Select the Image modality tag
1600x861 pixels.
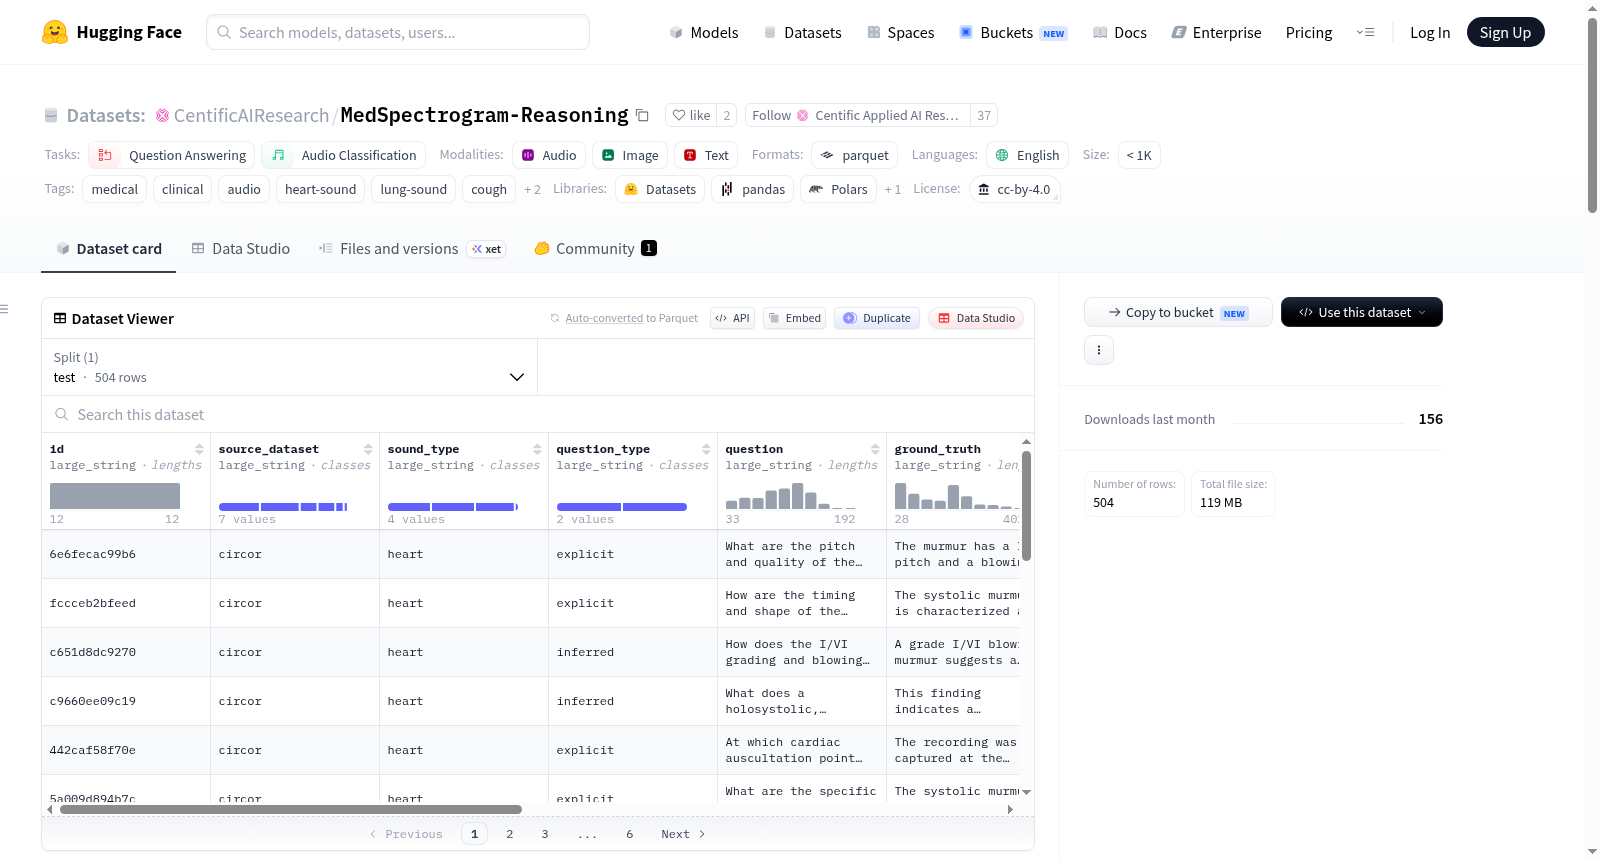point(630,155)
